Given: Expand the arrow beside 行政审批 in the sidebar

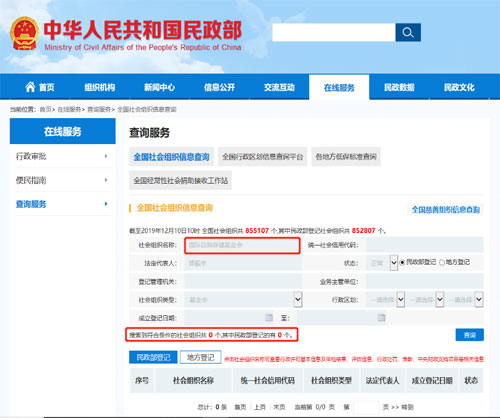Looking at the screenshot, I should coord(106,156).
